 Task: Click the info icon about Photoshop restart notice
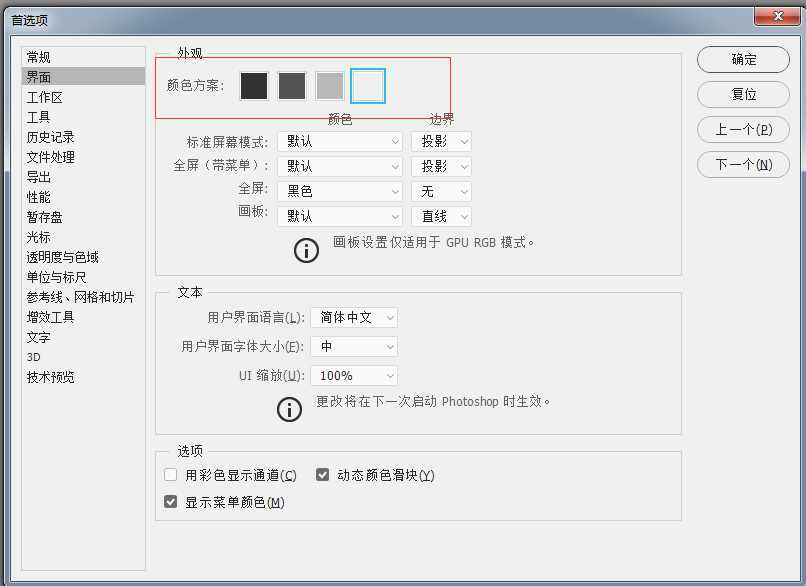pos(289,409)
